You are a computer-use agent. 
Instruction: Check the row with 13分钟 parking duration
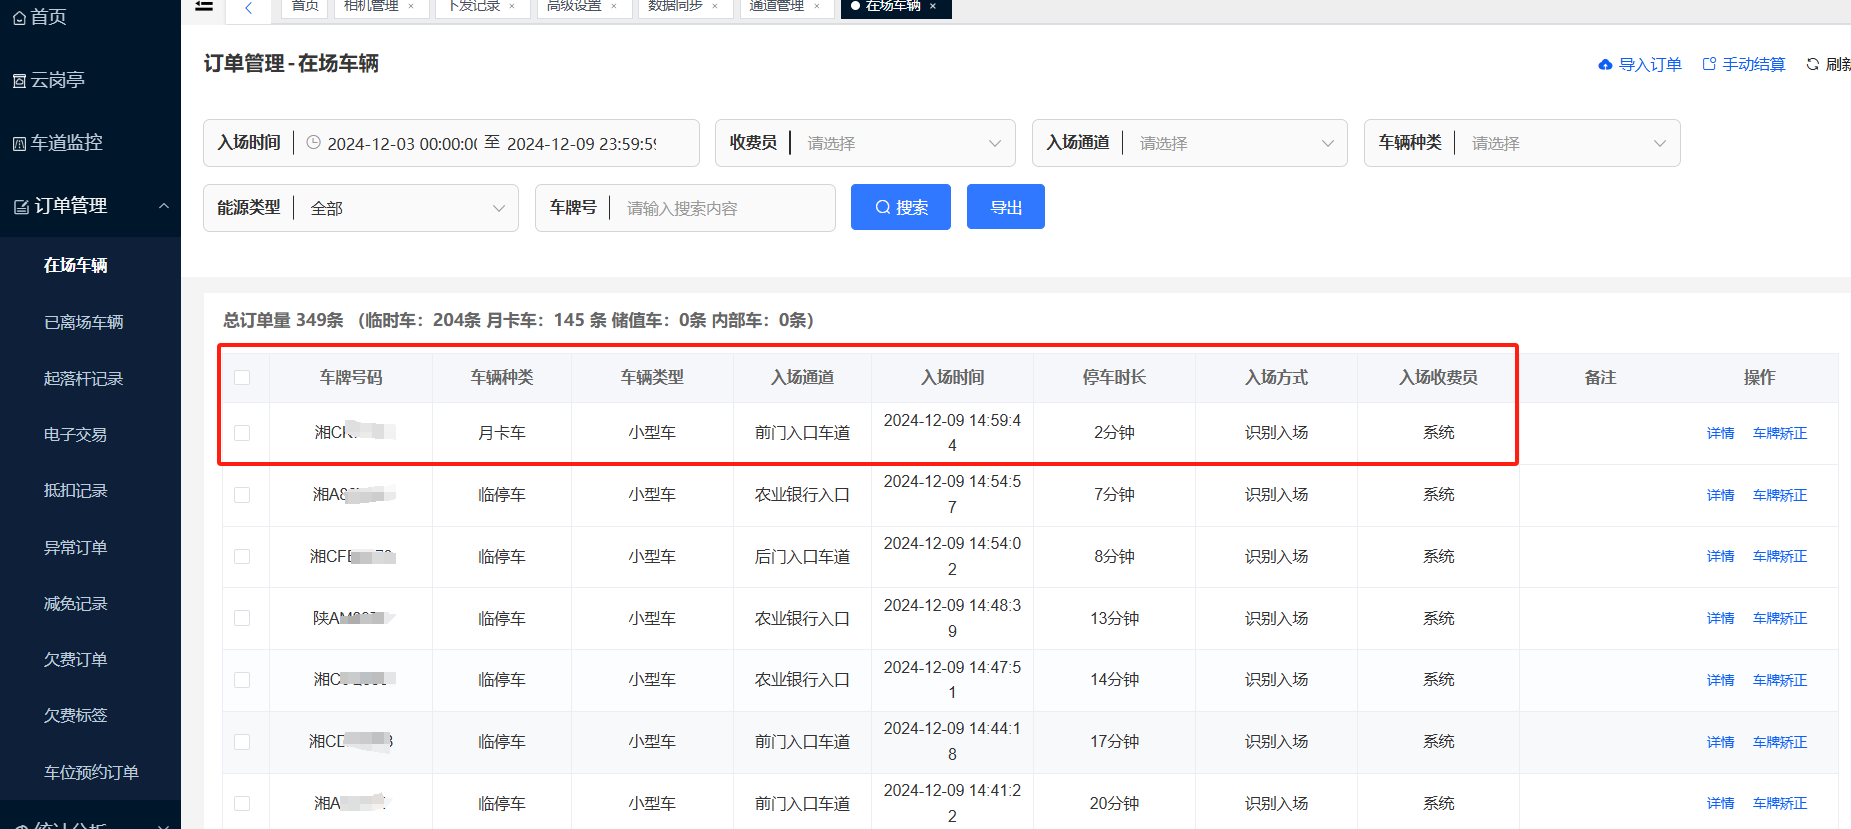(242, 618)
